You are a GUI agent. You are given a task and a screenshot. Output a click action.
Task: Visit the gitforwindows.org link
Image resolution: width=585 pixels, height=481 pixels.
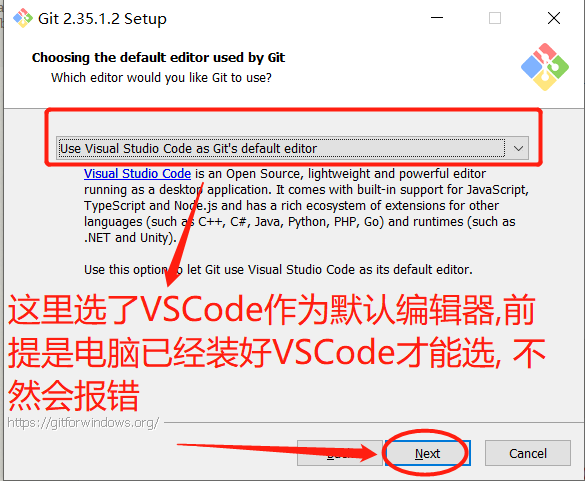83,423
